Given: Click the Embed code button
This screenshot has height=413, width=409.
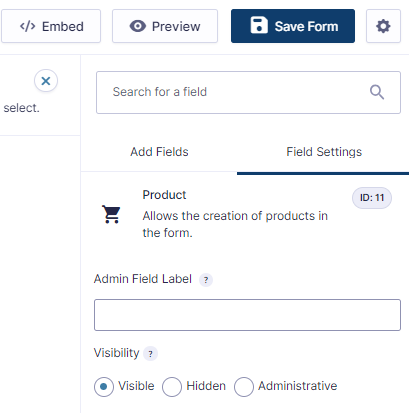Looking at the screenshot, I should point(51,26).
